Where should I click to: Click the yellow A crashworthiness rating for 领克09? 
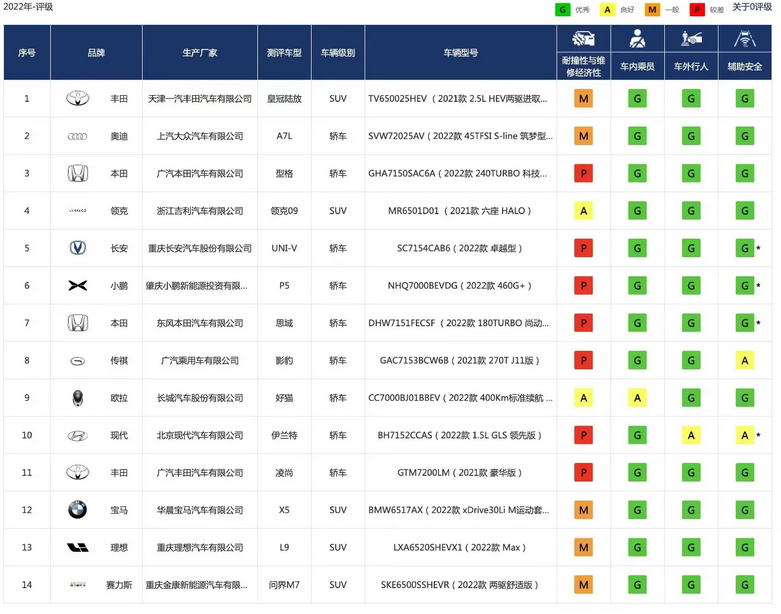click(x=583, y=211)
